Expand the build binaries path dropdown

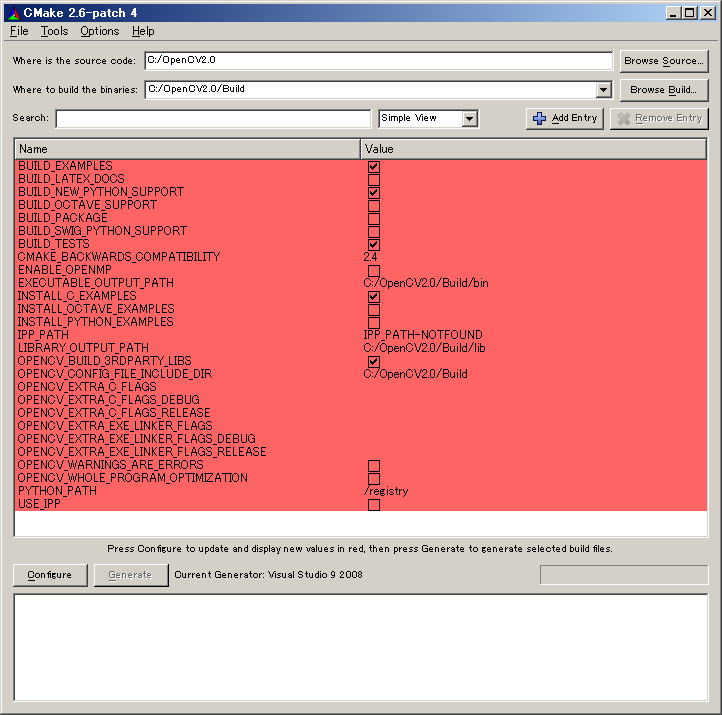pyautogui.click(x=603, y=90)
